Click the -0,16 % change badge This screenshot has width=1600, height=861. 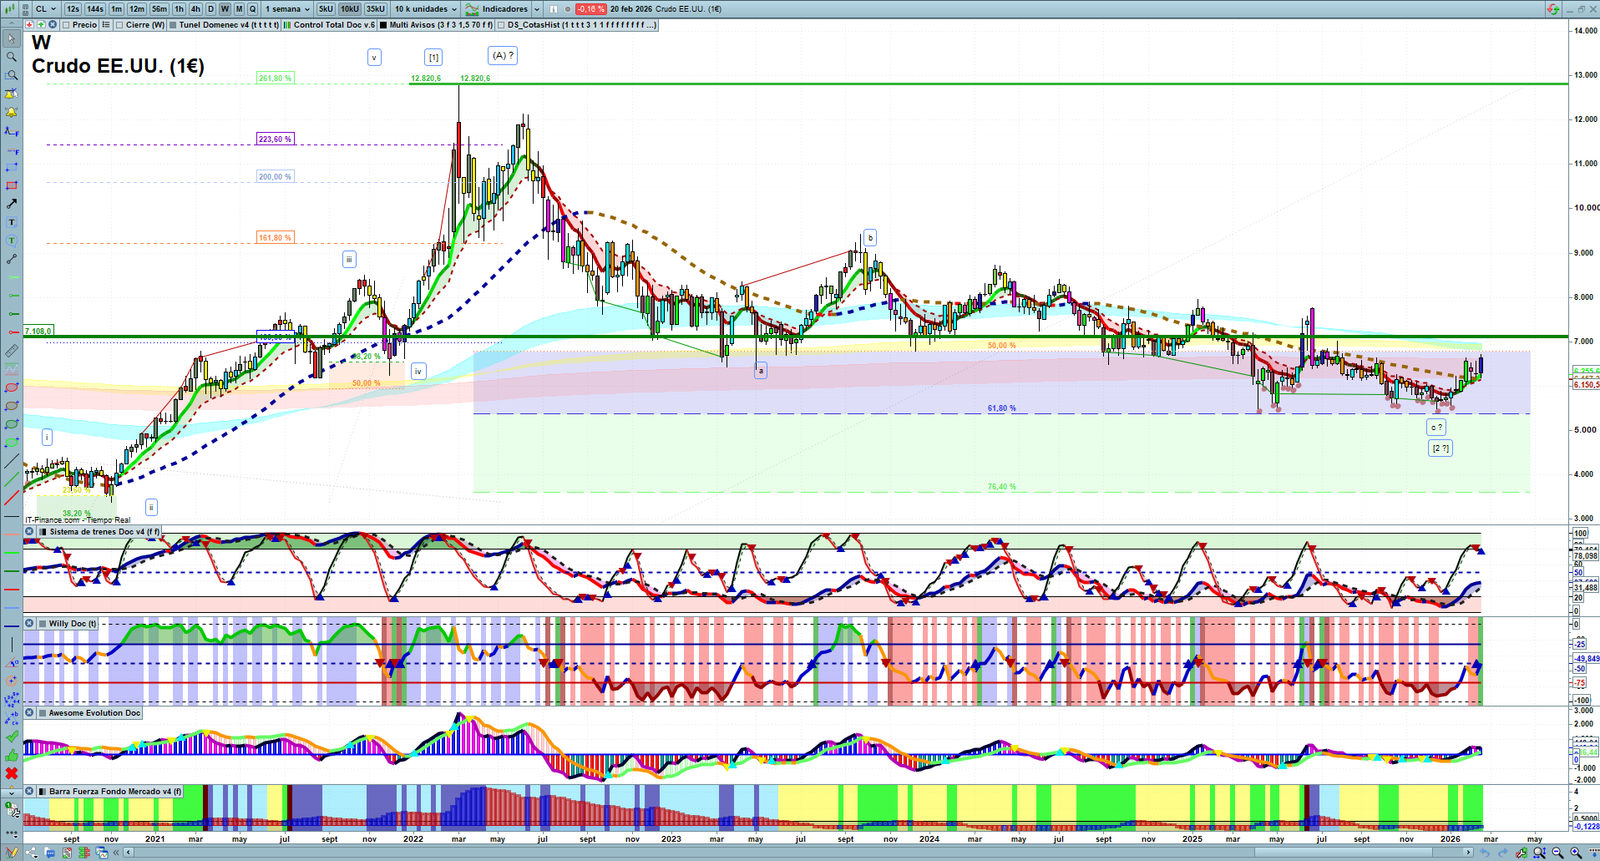tap(590, 9)
